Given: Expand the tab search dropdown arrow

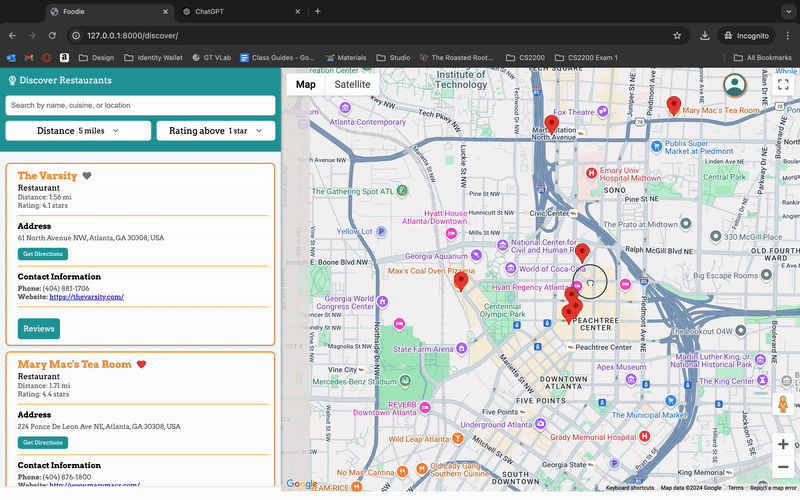Looking at the screenshot, I should pos(788,11).
